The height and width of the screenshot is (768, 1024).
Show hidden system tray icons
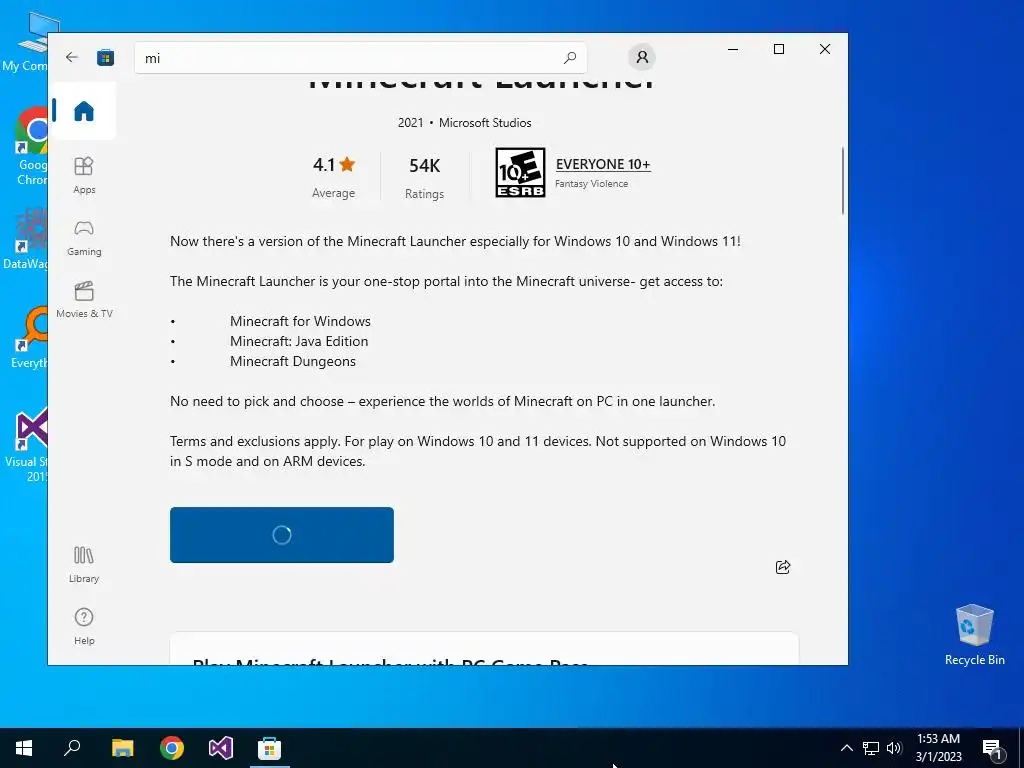846,748
